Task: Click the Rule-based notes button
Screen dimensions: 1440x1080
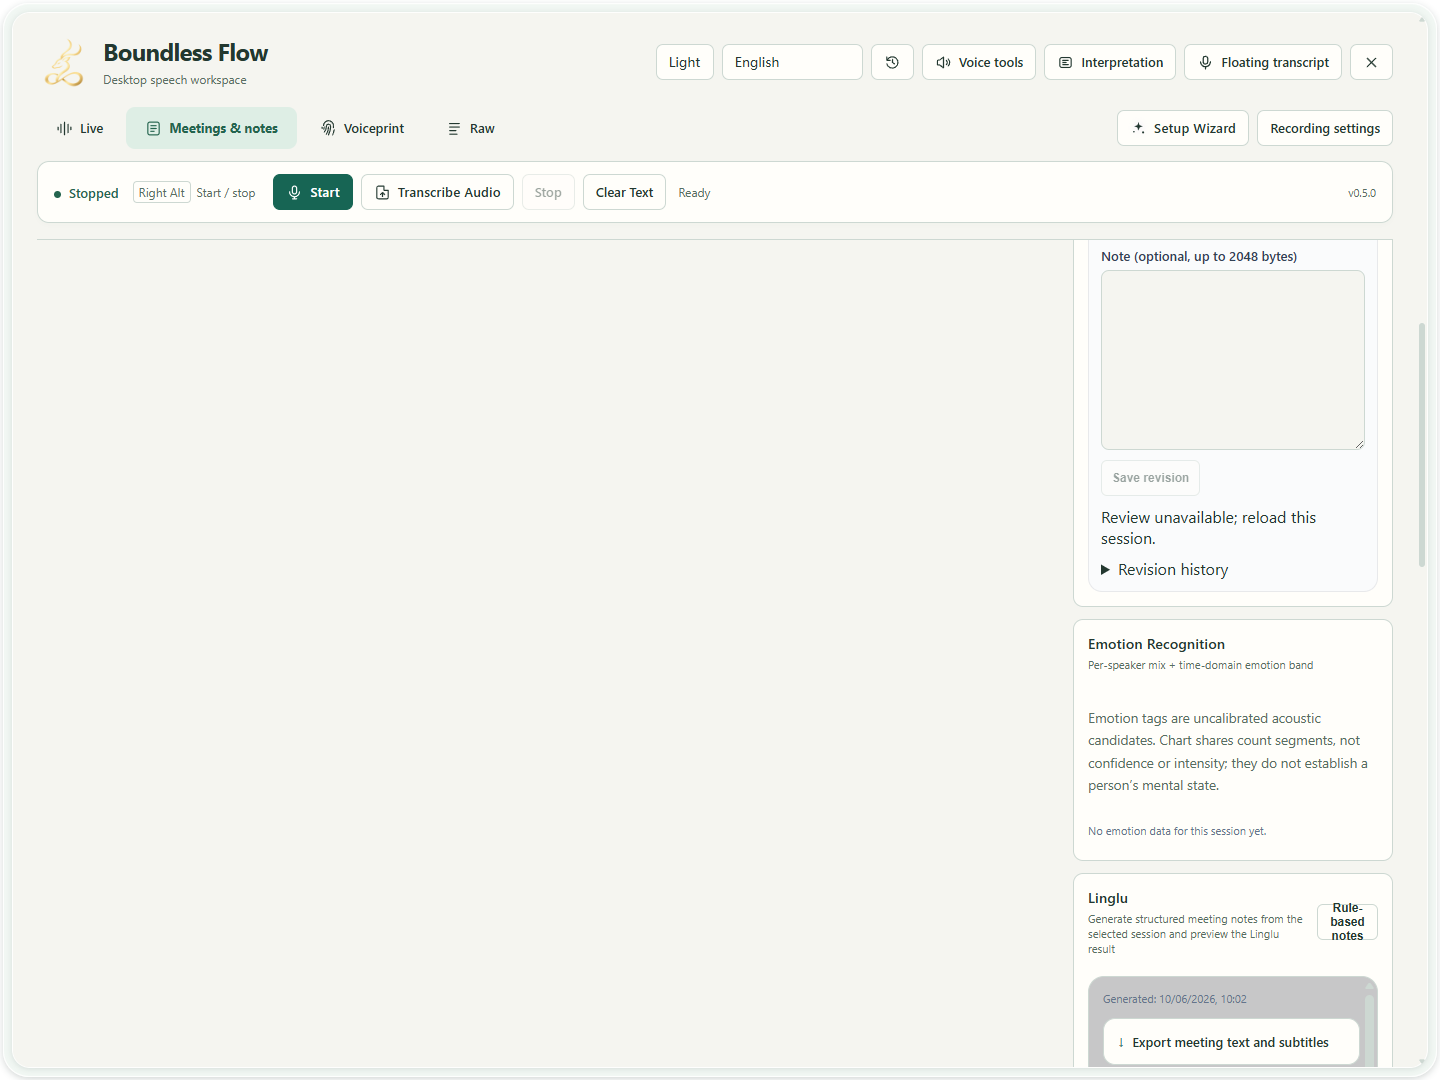Action: point(1347,922)
